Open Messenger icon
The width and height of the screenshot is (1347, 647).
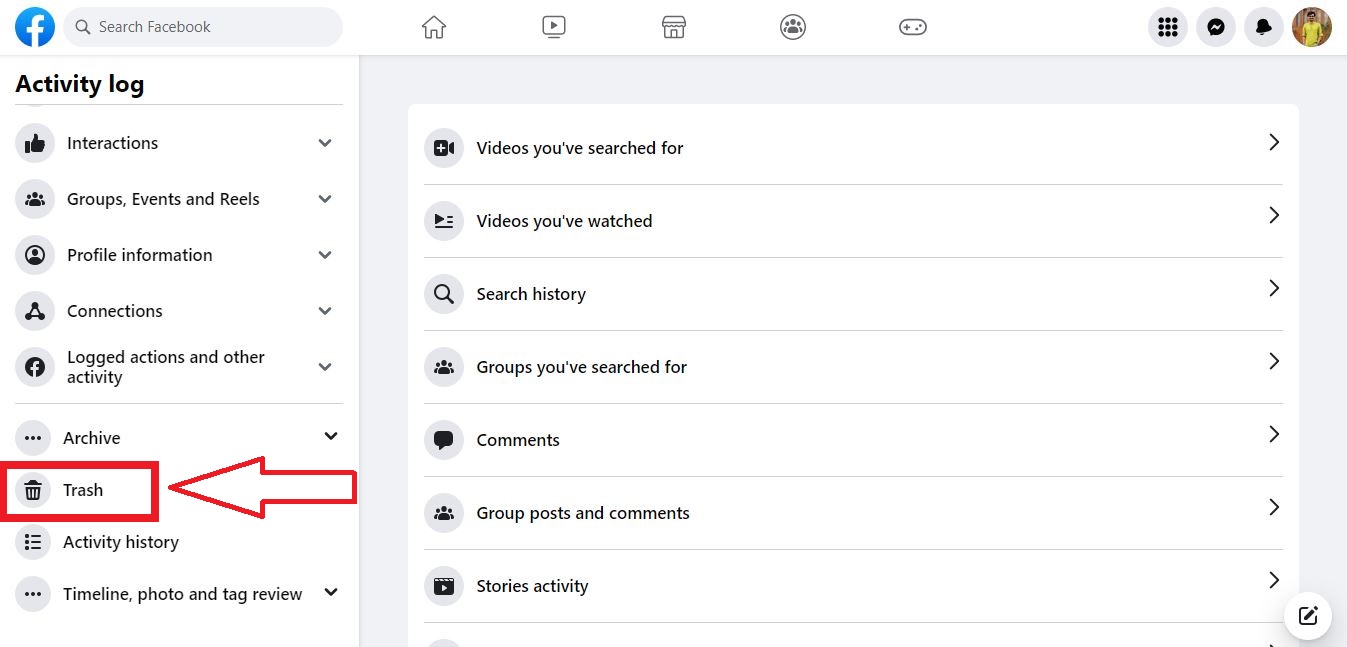coord(1216,27)
